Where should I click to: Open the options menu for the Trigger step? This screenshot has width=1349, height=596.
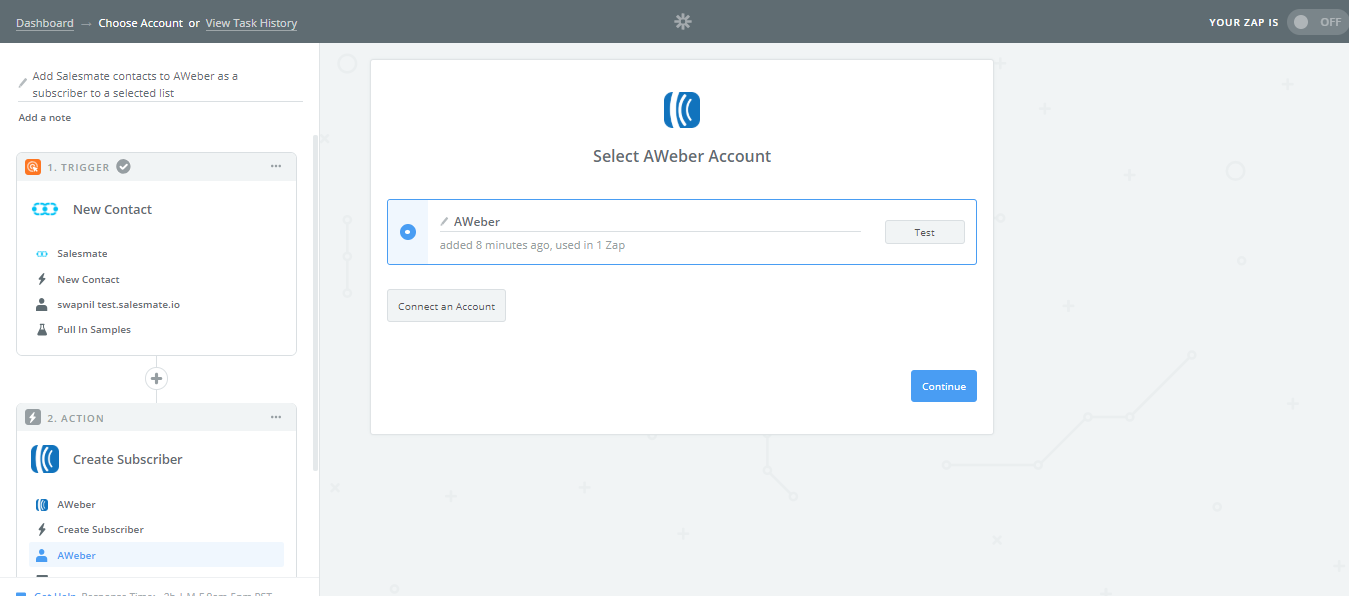click(276, 167)
